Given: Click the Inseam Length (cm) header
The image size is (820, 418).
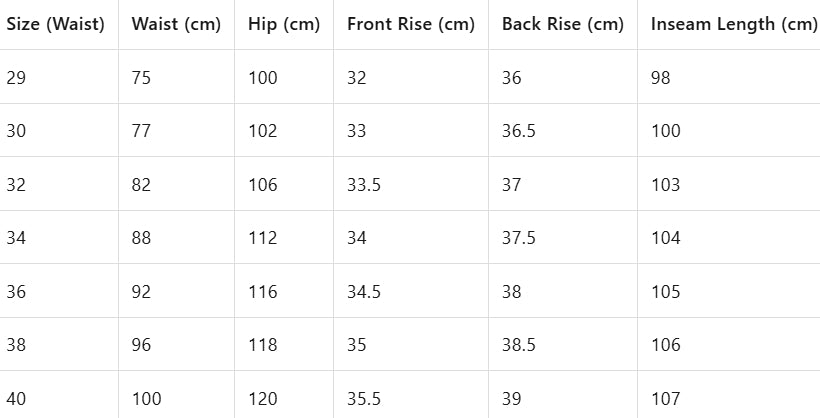Looking at the screenshot, I should (x=733, y=25).
